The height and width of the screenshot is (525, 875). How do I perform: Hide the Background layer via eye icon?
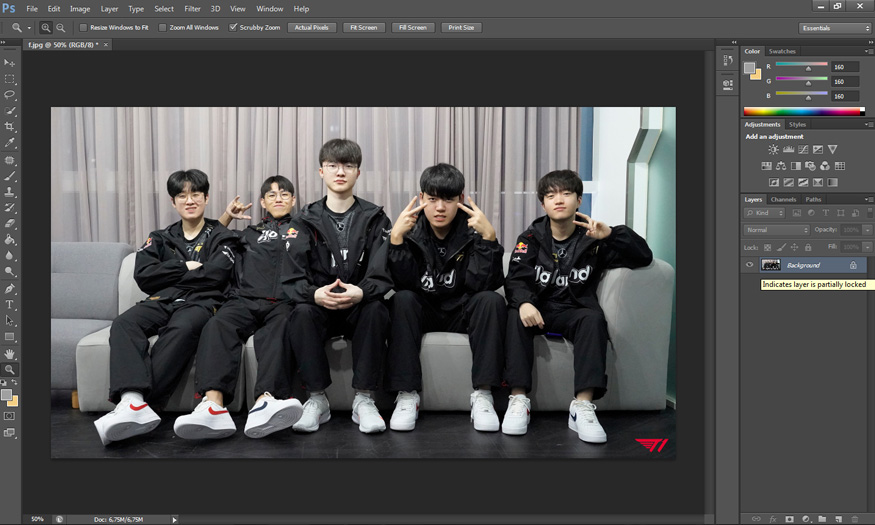750,265
